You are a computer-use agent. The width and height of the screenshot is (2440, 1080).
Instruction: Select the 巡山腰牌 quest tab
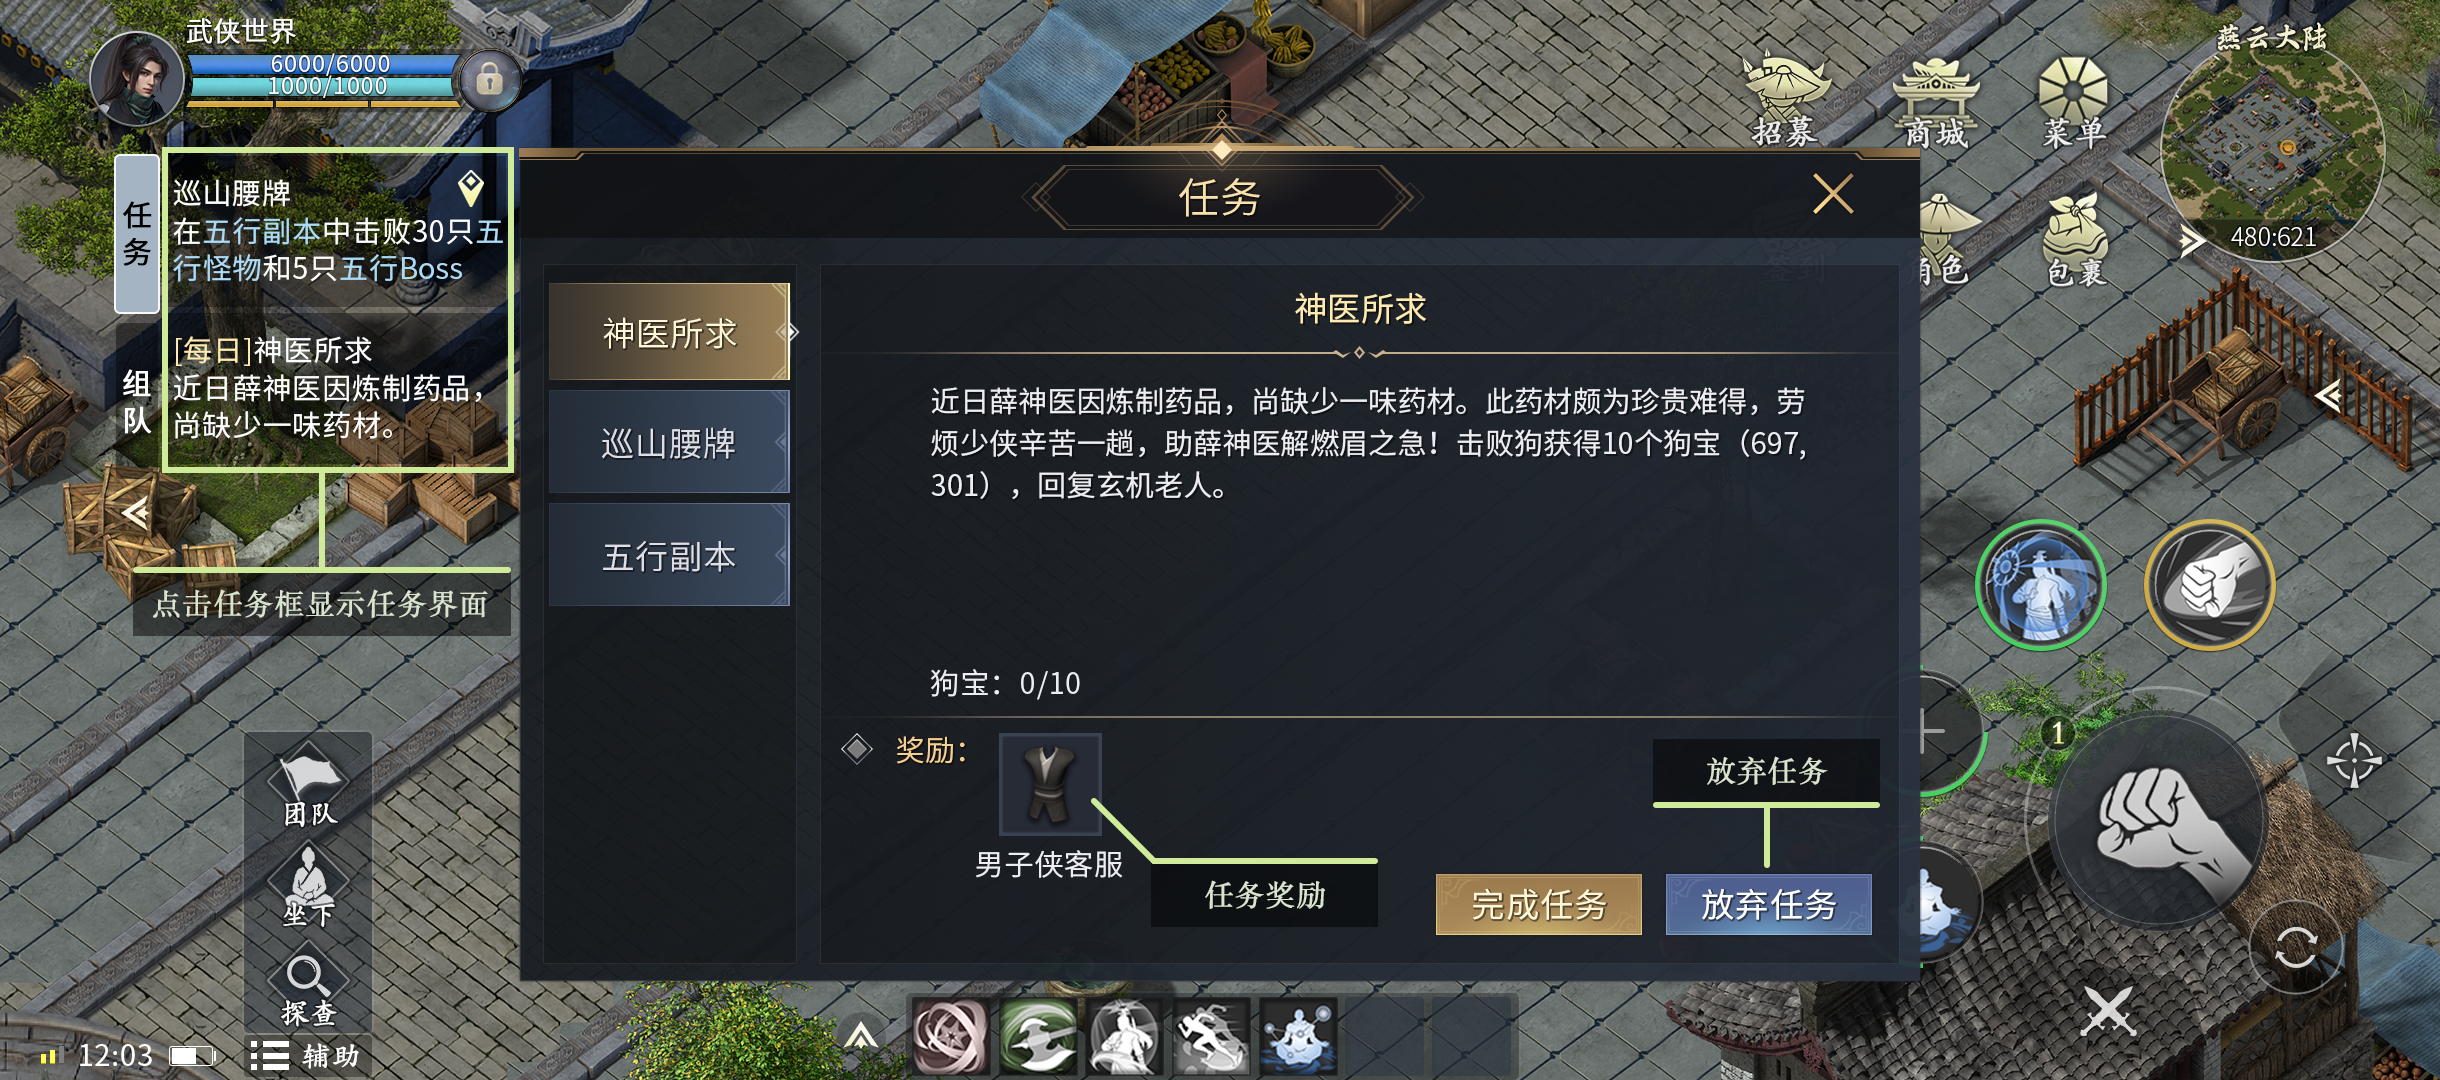point(669,443)
